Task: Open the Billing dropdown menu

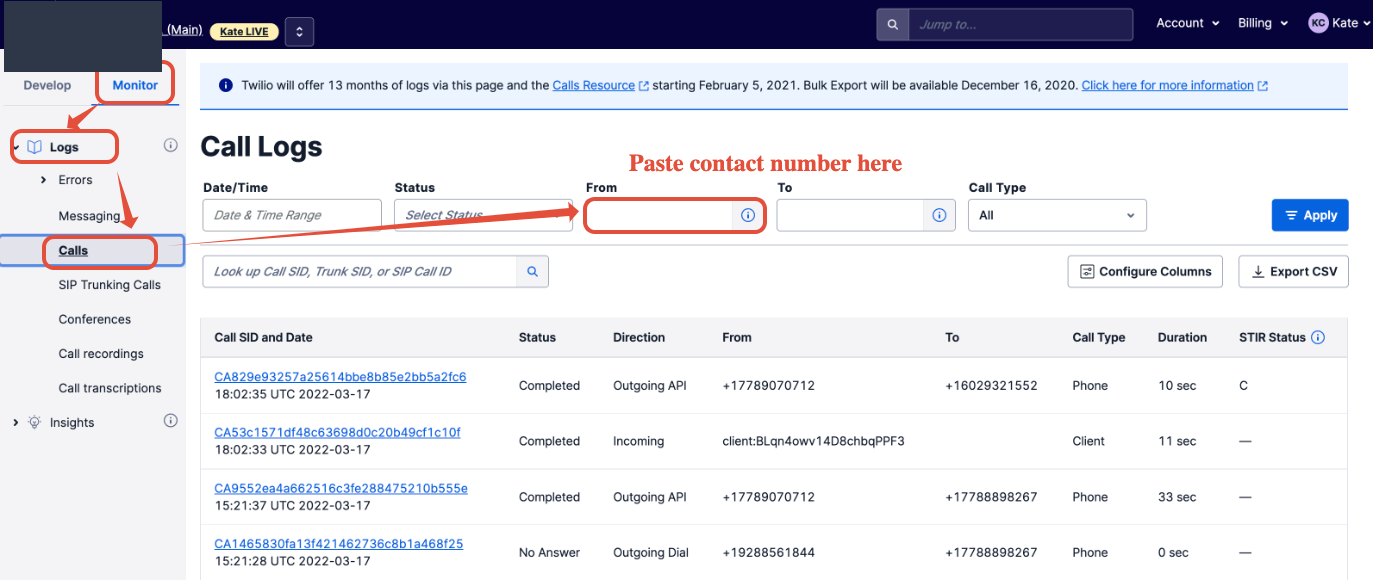Action: (1263, 23)
